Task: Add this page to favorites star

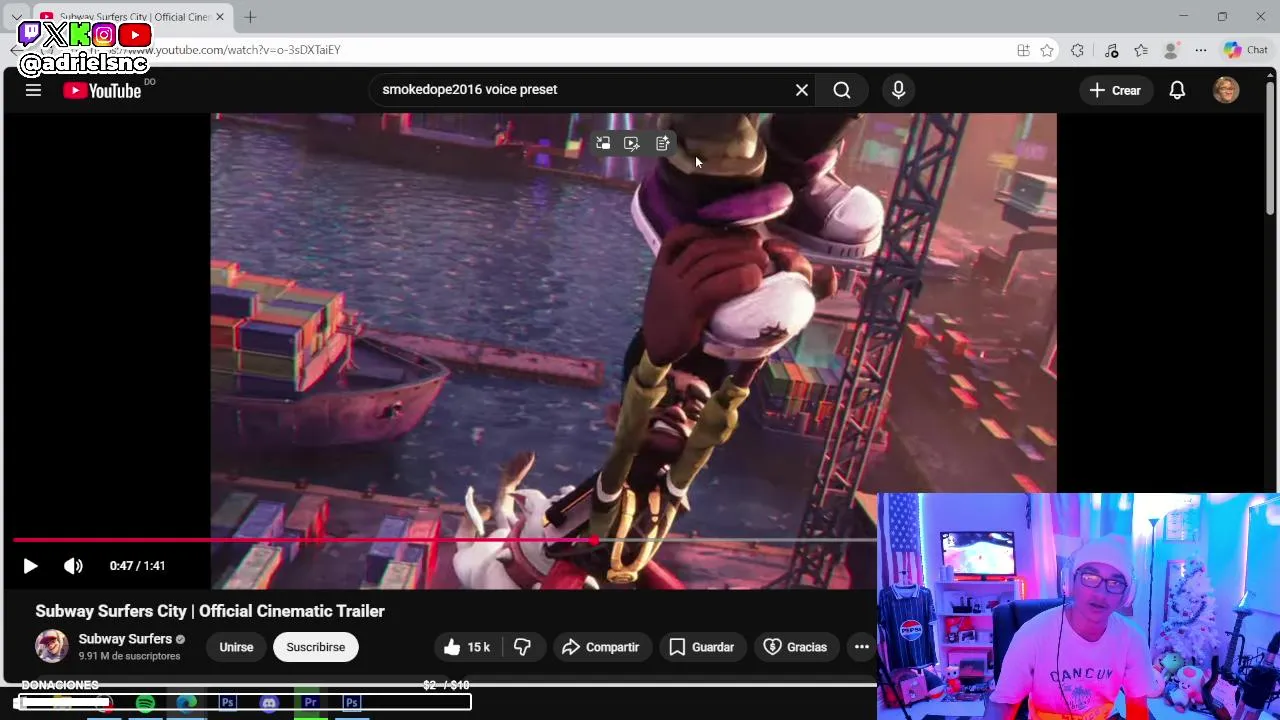Action: pyautogui.click(x=1047, y=50)
